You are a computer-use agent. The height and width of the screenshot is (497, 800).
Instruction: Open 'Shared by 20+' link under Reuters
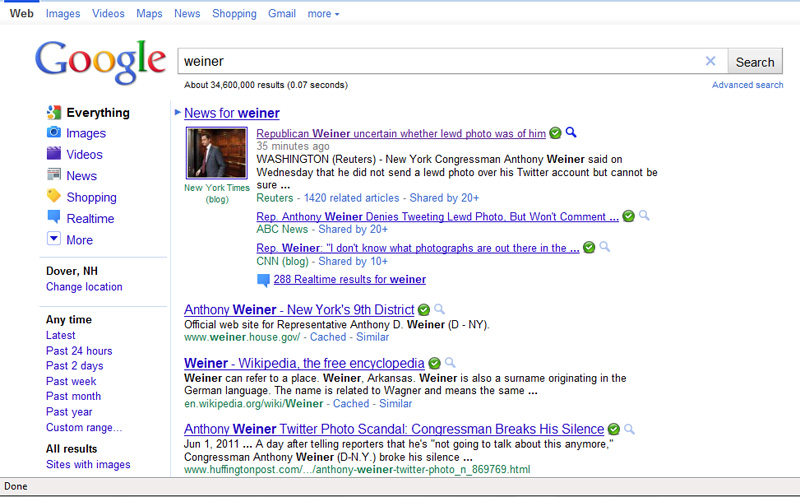click(x=444, y=198)
